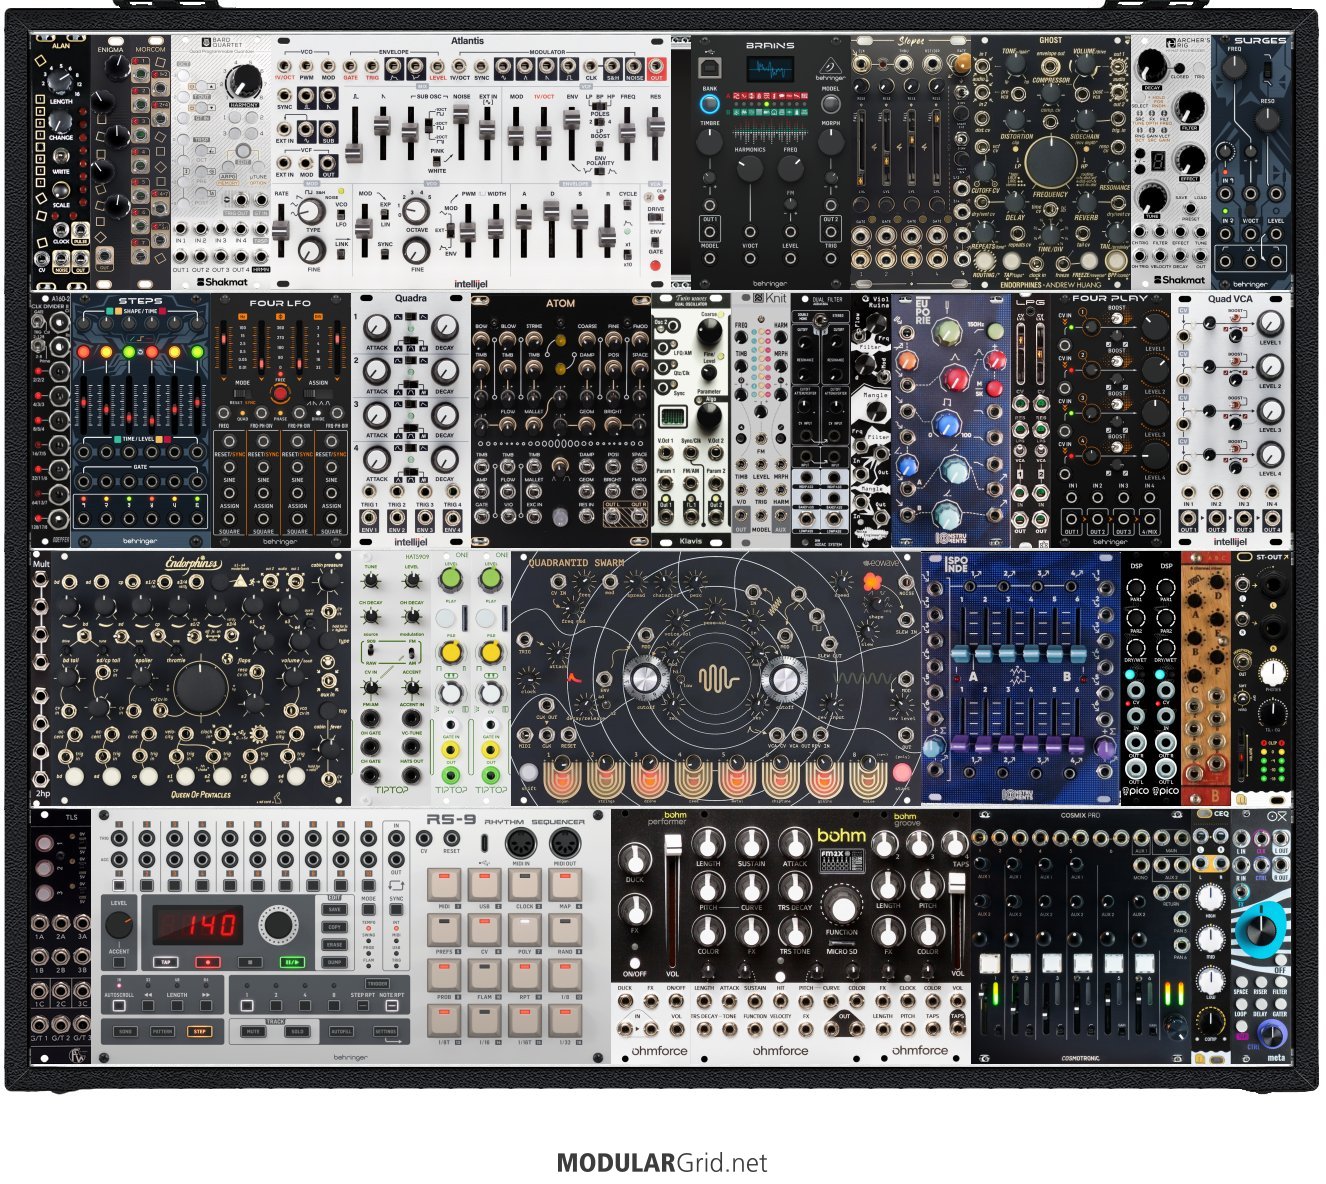The image size is (1326, 1184).
Task: Click the red FREQ knob on Four LFO
Action: coord(279,393)
